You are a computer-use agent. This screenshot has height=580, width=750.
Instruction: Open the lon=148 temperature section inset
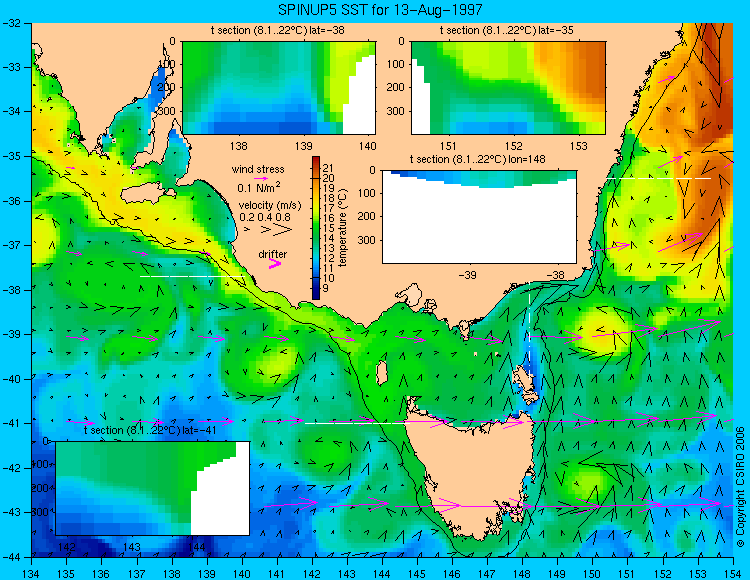pos(479,217)
